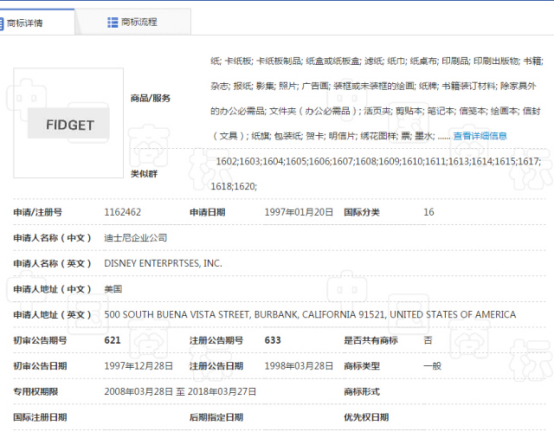Click the 申请日期 label
Viewport: 554px width, 432px height.
click(207, 212)
